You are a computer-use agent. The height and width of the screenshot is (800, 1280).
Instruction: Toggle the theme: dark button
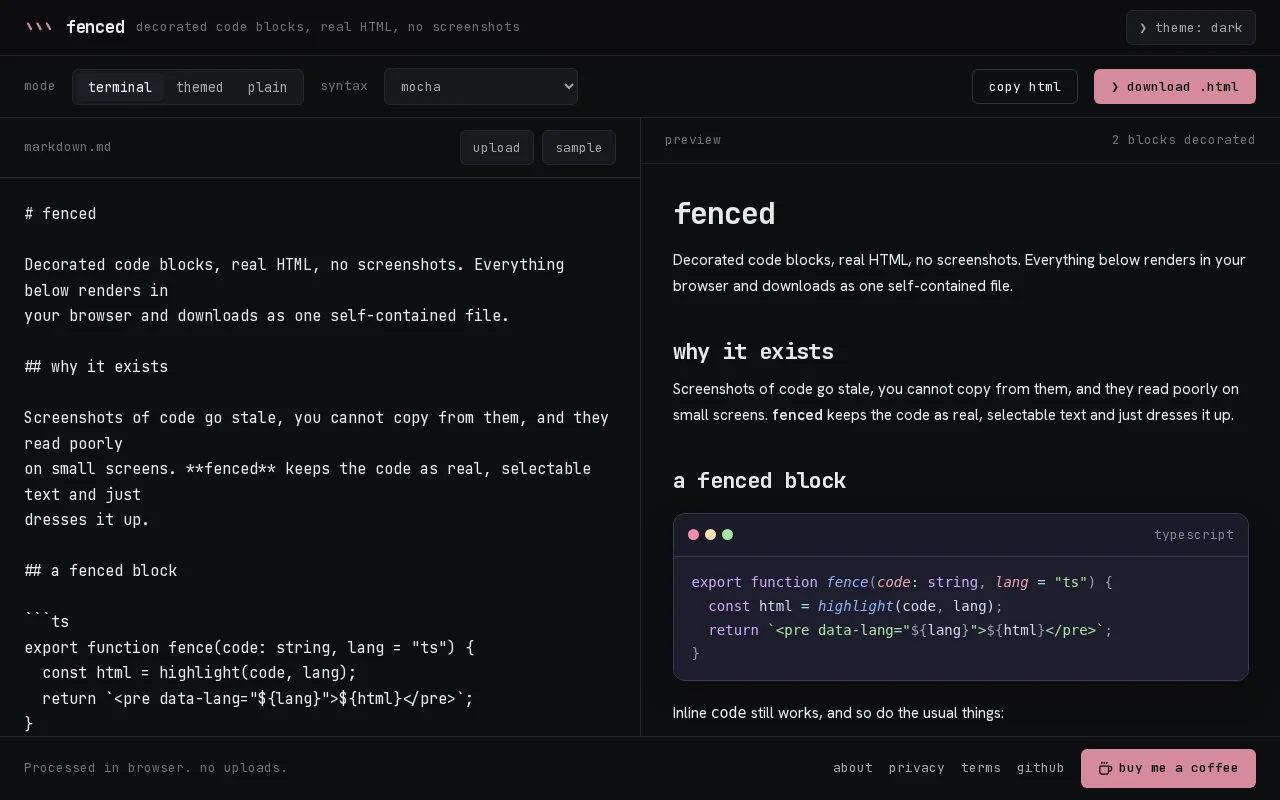(x=1190, y=28)
